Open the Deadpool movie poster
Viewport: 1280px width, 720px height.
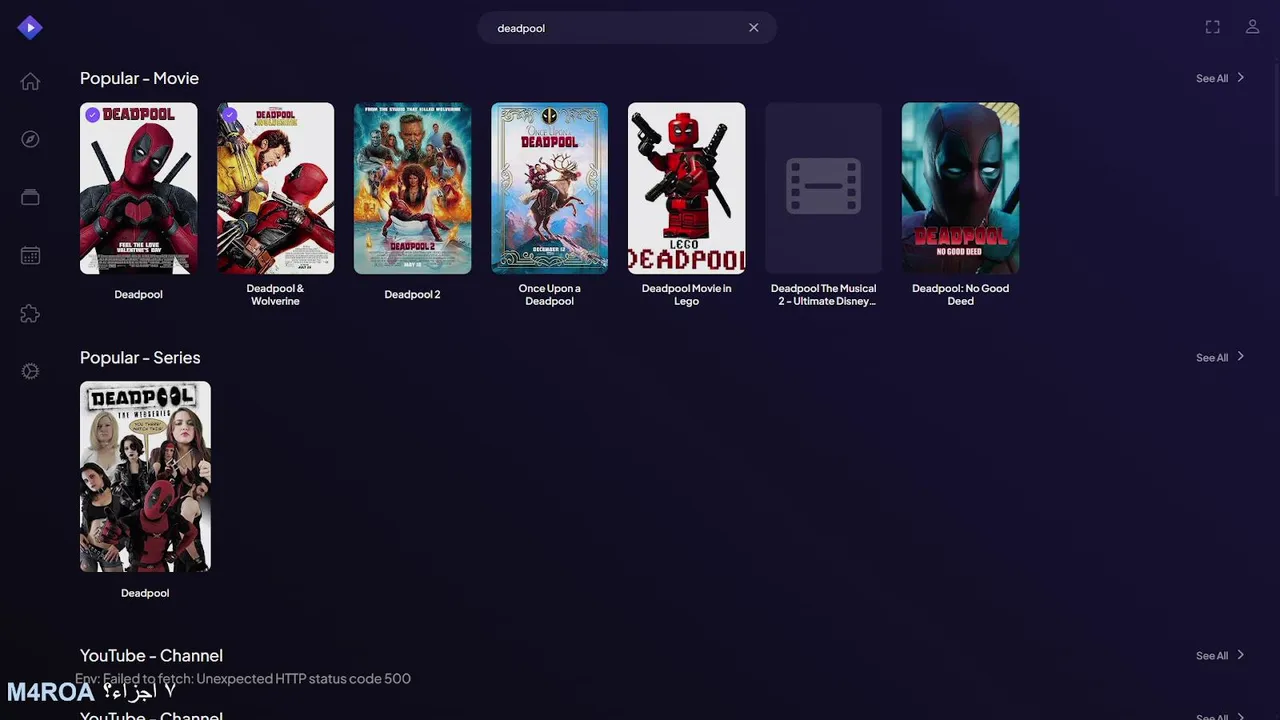coord(138,188)
